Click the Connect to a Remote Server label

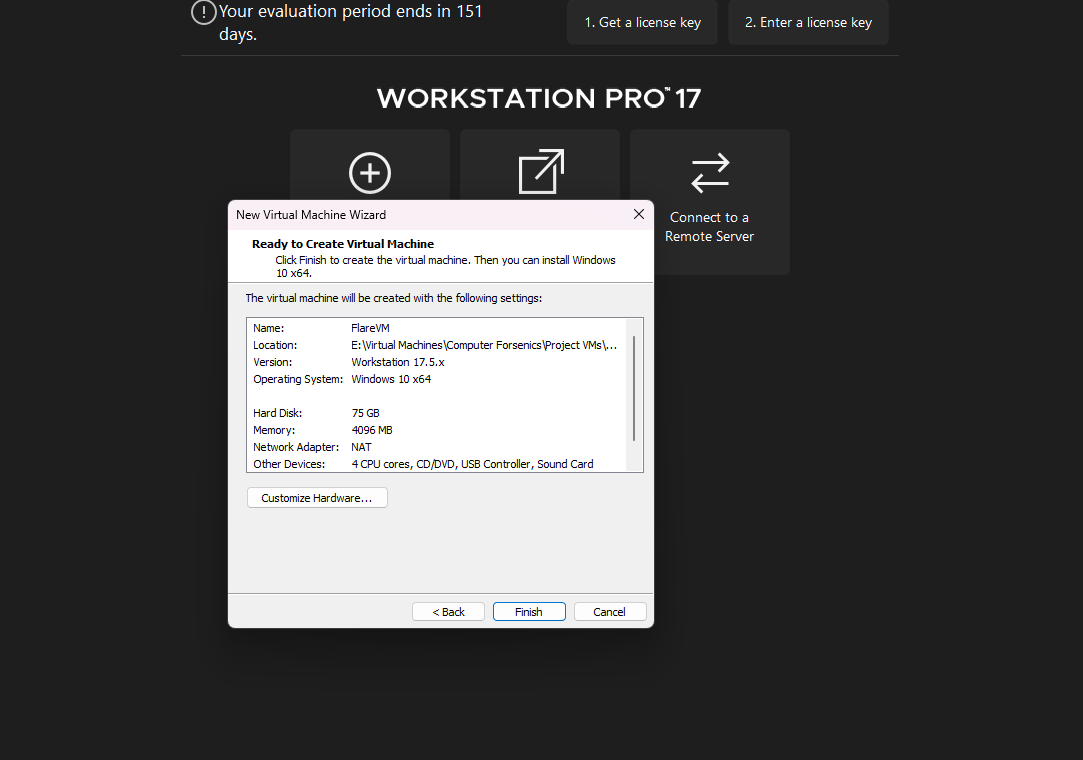point(709,227)
